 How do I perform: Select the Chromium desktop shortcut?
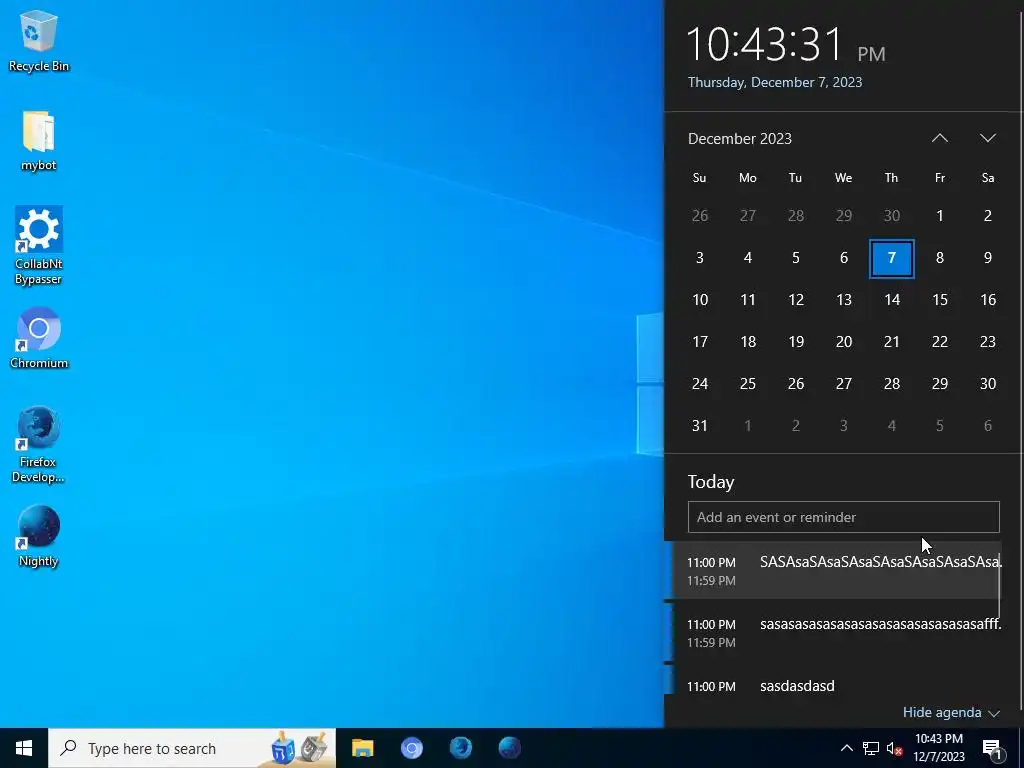pyautogui.click(x=39, y=339)
